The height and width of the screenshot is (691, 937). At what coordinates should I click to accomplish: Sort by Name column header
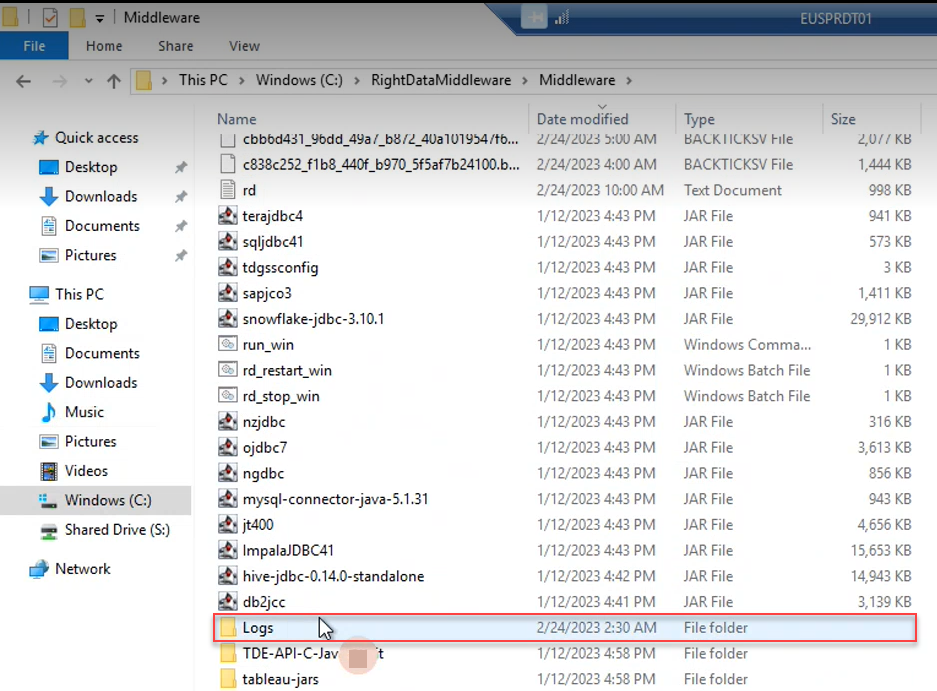click(237, 119)
